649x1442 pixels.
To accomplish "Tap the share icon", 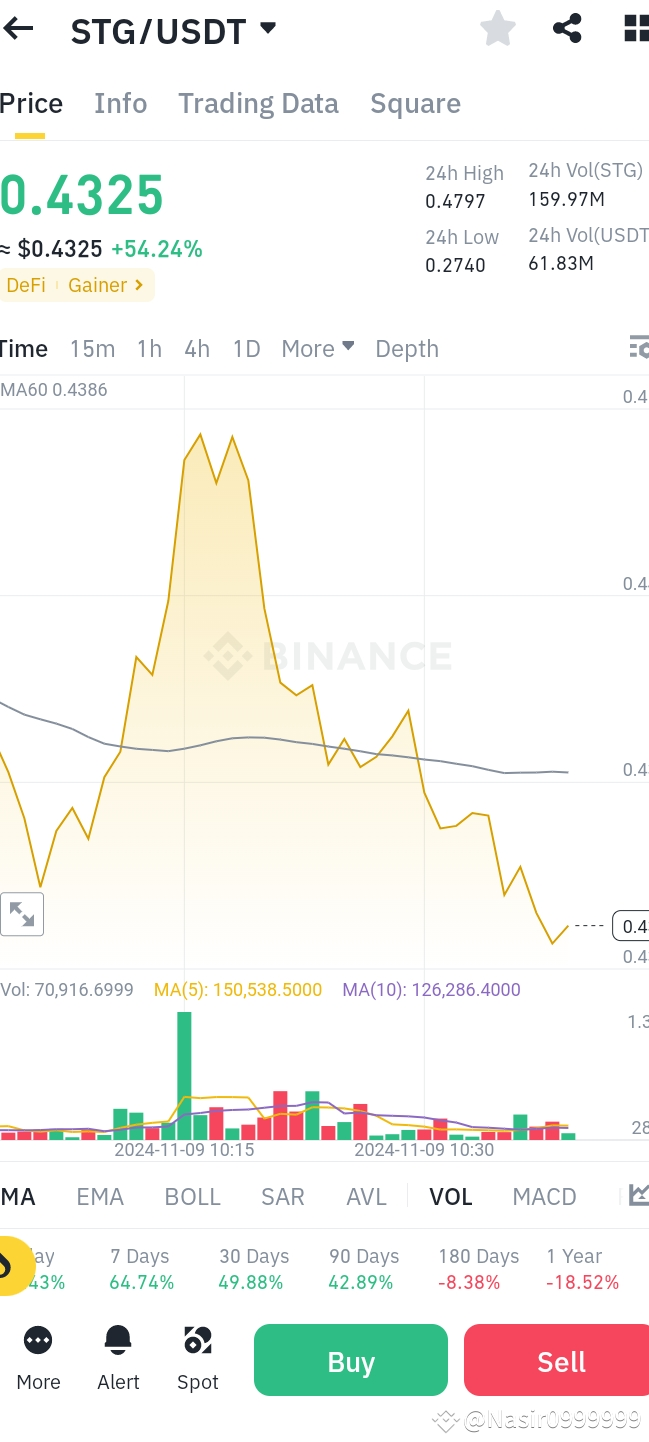I will 567,29.
